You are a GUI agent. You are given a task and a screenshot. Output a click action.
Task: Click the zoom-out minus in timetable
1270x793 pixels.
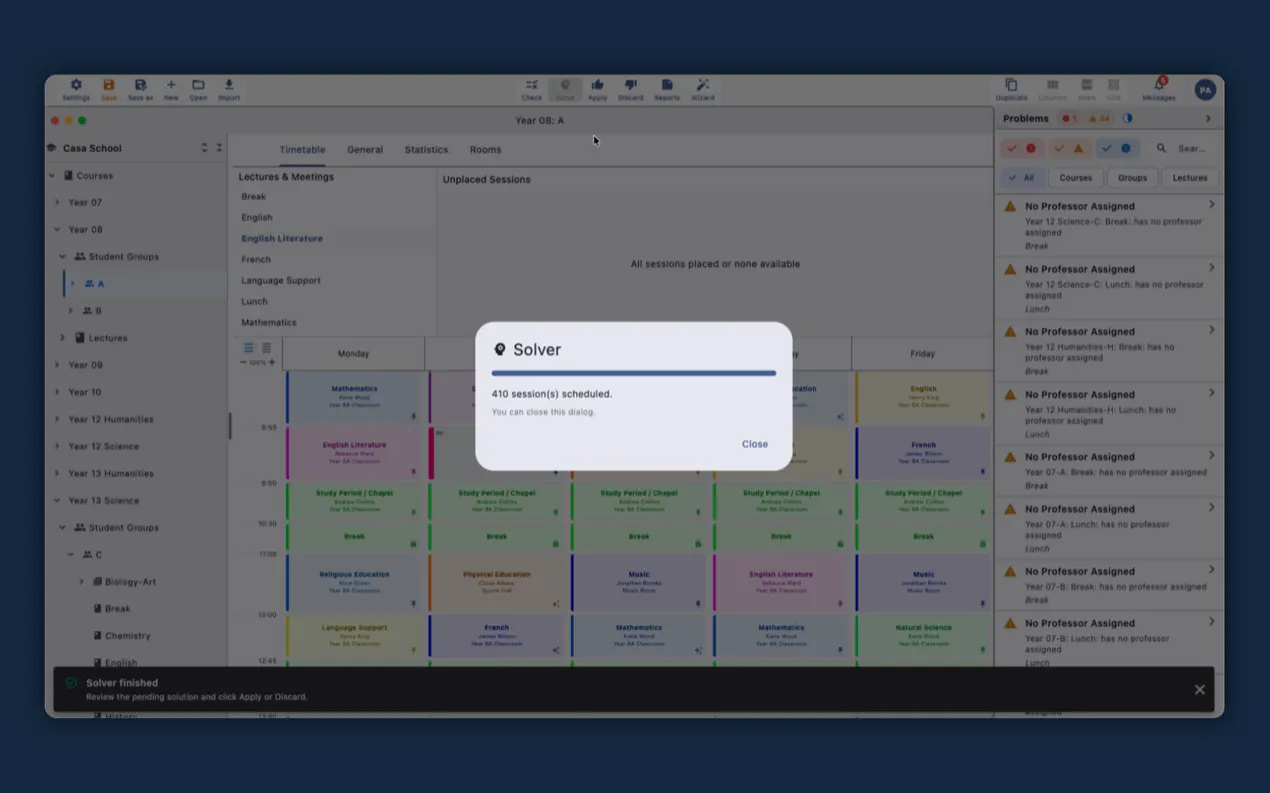(x=244, y=362)
